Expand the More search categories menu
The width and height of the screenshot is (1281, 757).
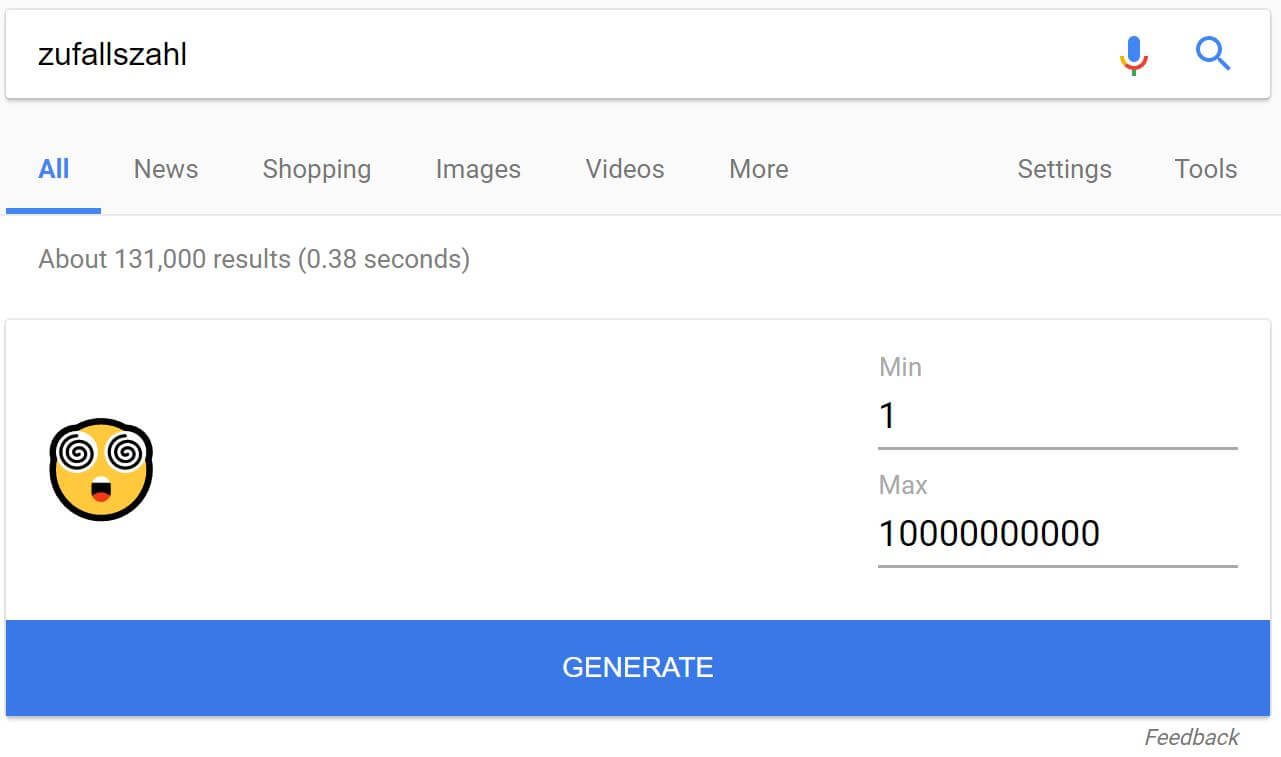point(758,169)
